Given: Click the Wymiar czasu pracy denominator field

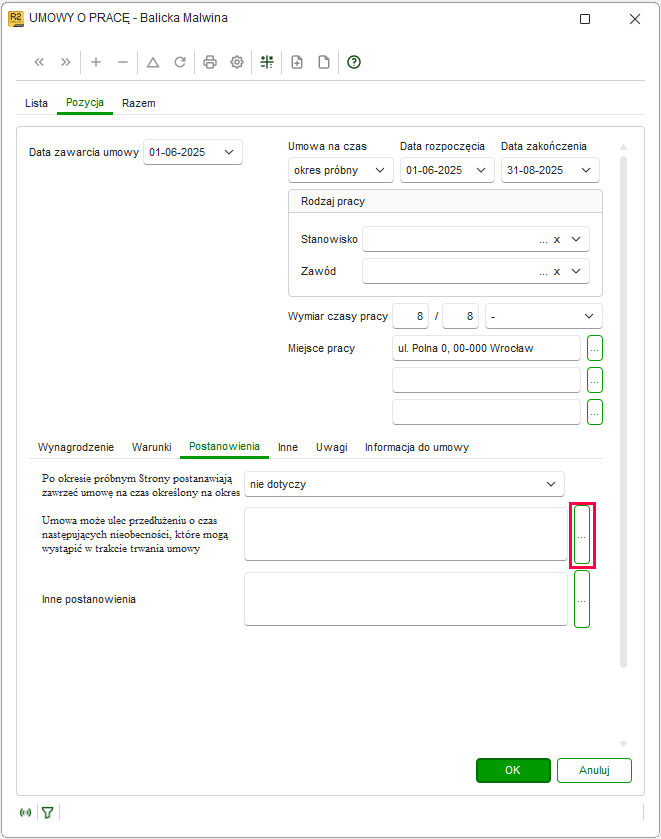Looking at the screenshot, I should click(461, 316).
